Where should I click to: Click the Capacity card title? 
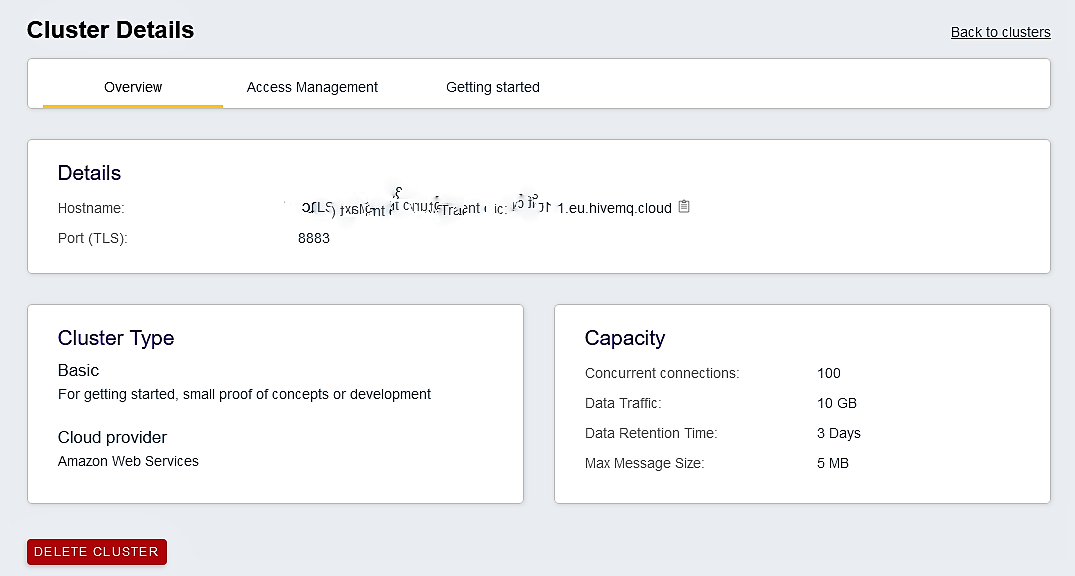point(625,338)
